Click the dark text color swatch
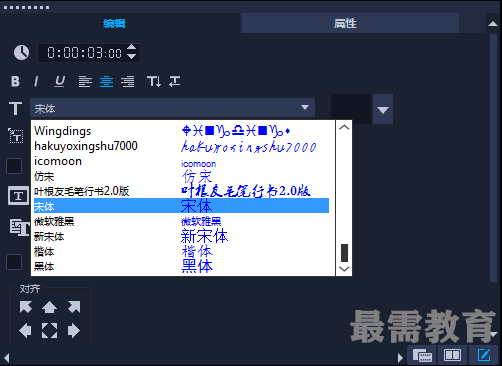The height and width of the screenshot is (366, 502). pyautogui.click(x=351, y=109)
